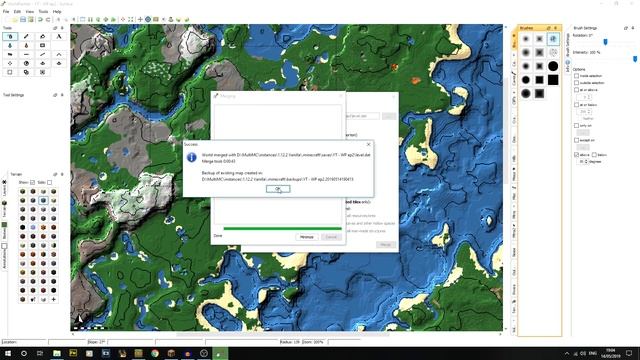This screenshot has width=640, height=360.
Task: Uncheck the above checkbox
Action: [x=576, y=155]
